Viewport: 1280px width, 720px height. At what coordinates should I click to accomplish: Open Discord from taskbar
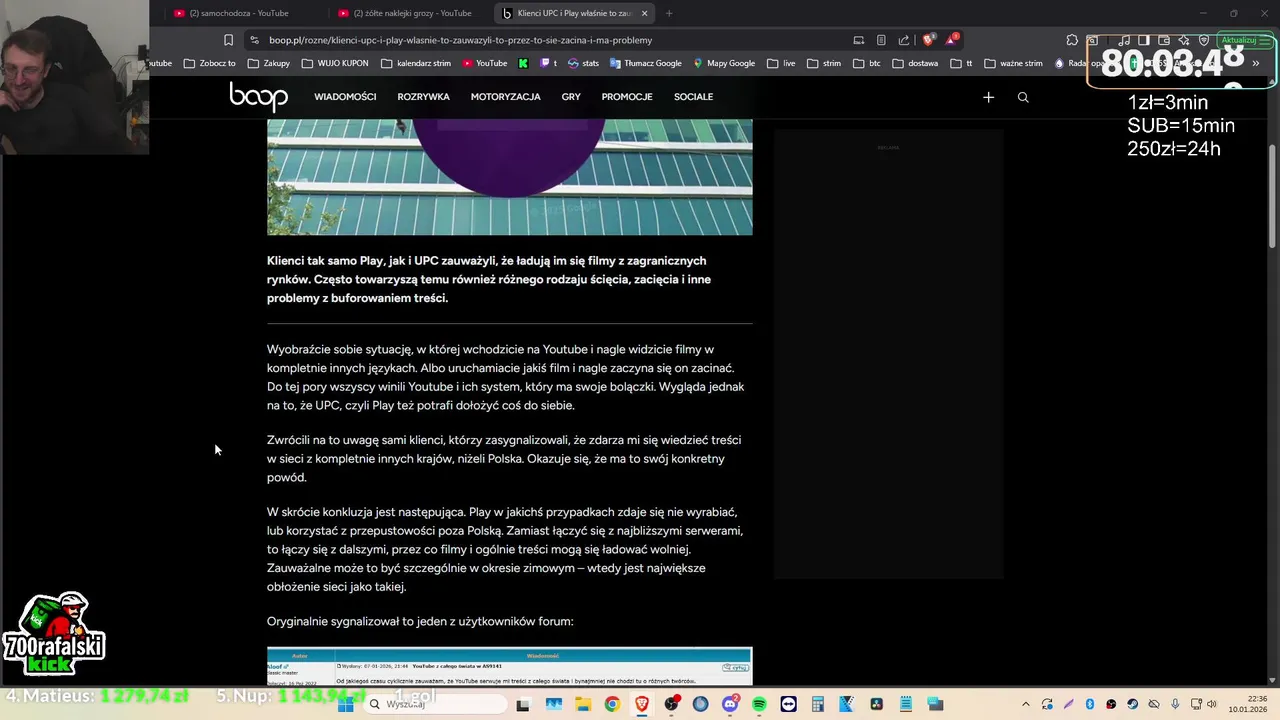coord(730,704)
